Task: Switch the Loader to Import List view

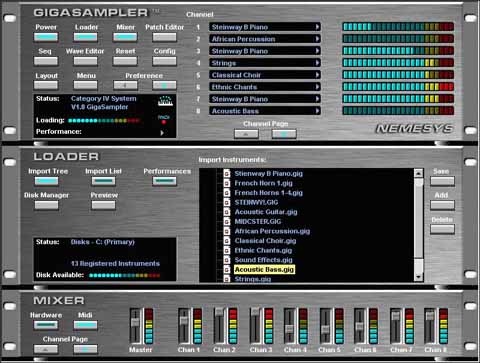Action: click(104, 181)
